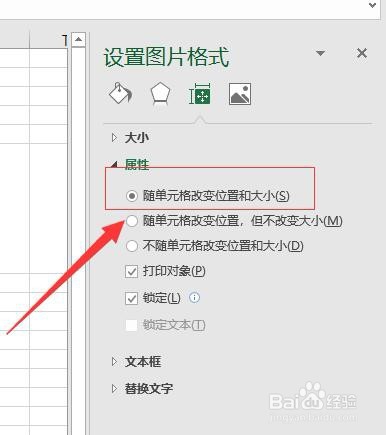Image resolution: width=386 pixels, height=435 pixels.
Task: Open the task pane options dropdown arrow
Action: (x=320, y=53)
